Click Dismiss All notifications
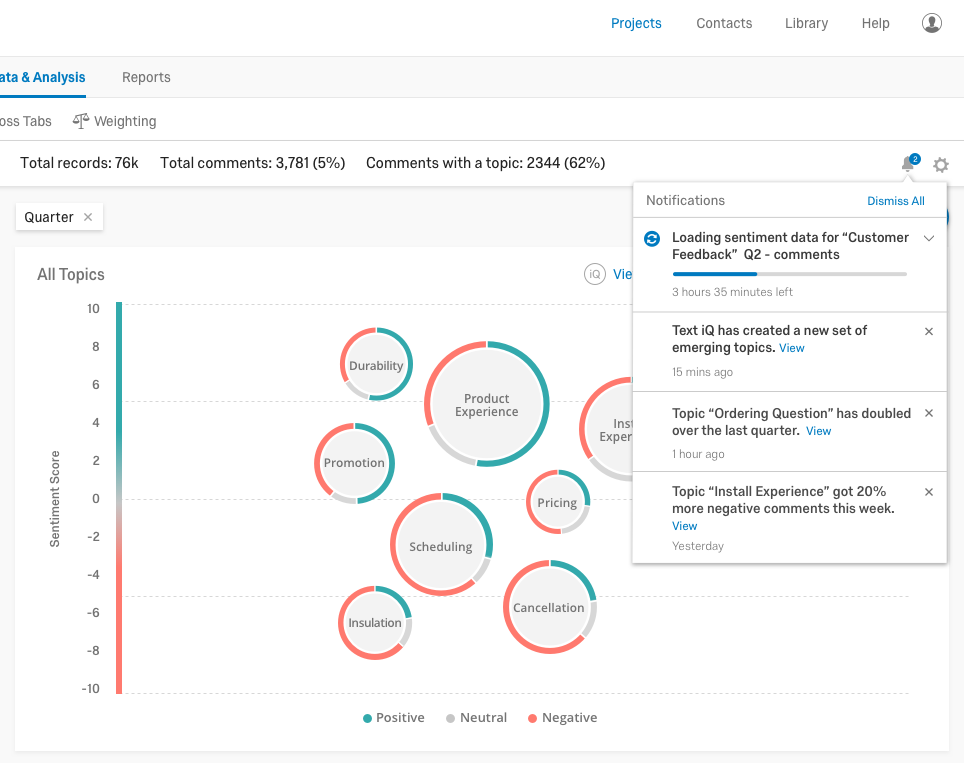Image resolution: width=964 pixels, height=763 pixels. click(895, 201)
